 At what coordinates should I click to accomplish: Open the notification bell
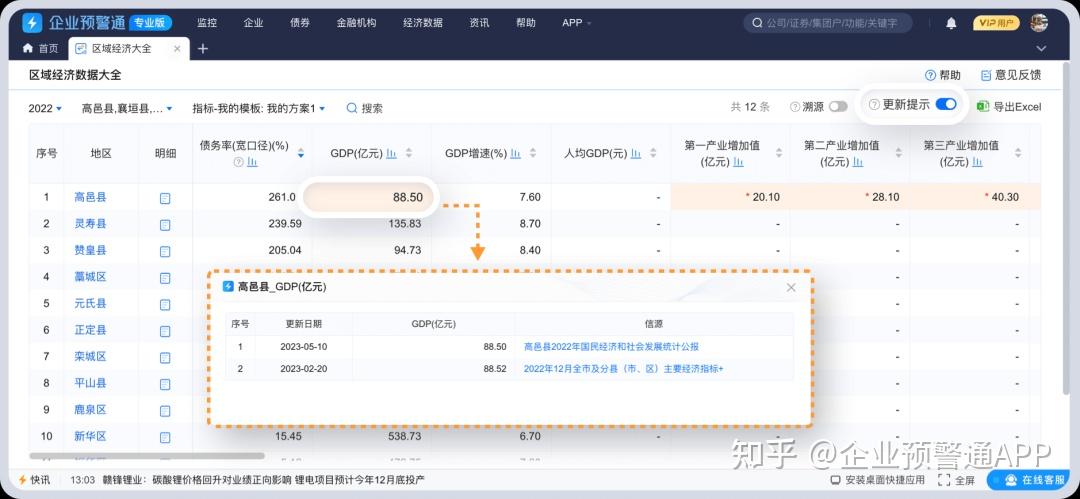point(951,23)
